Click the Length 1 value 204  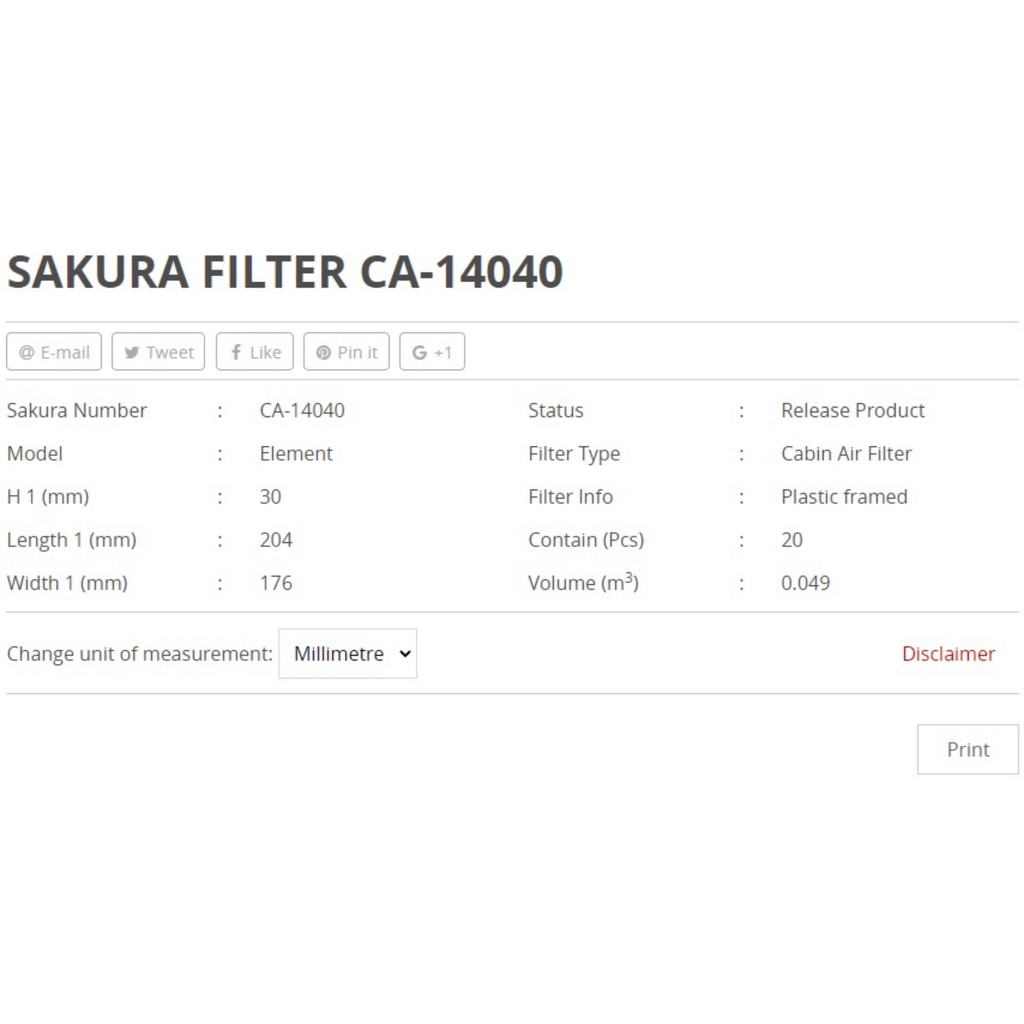coord(276,540)
